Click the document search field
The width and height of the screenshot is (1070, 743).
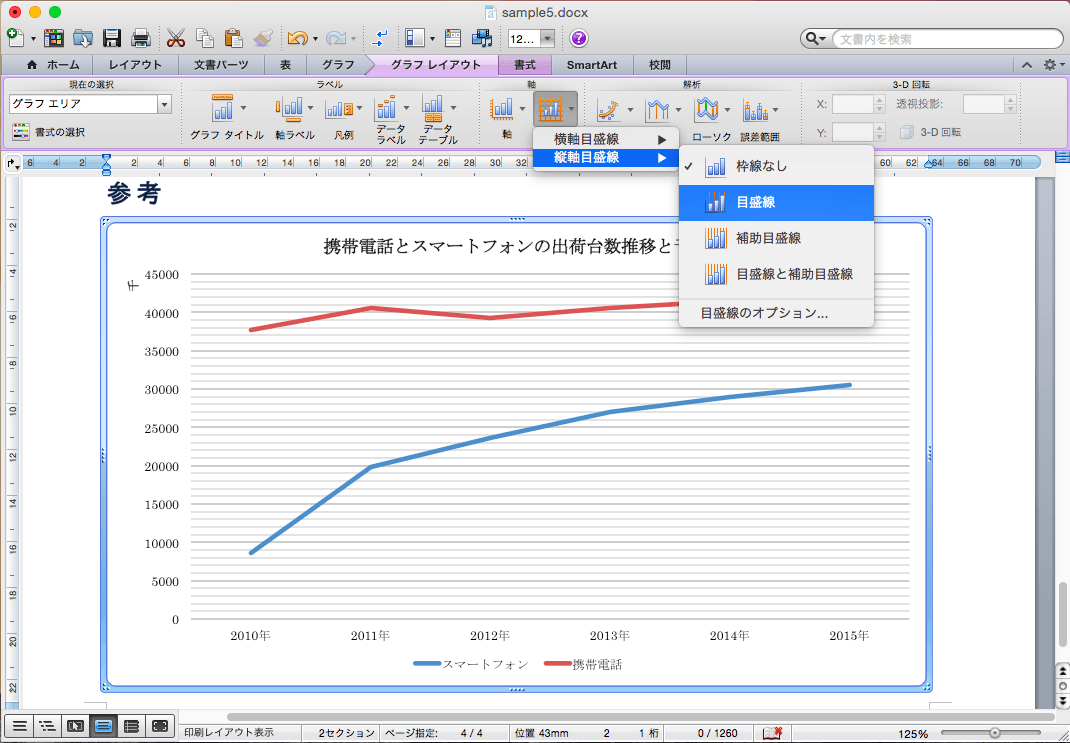(947, 39)
